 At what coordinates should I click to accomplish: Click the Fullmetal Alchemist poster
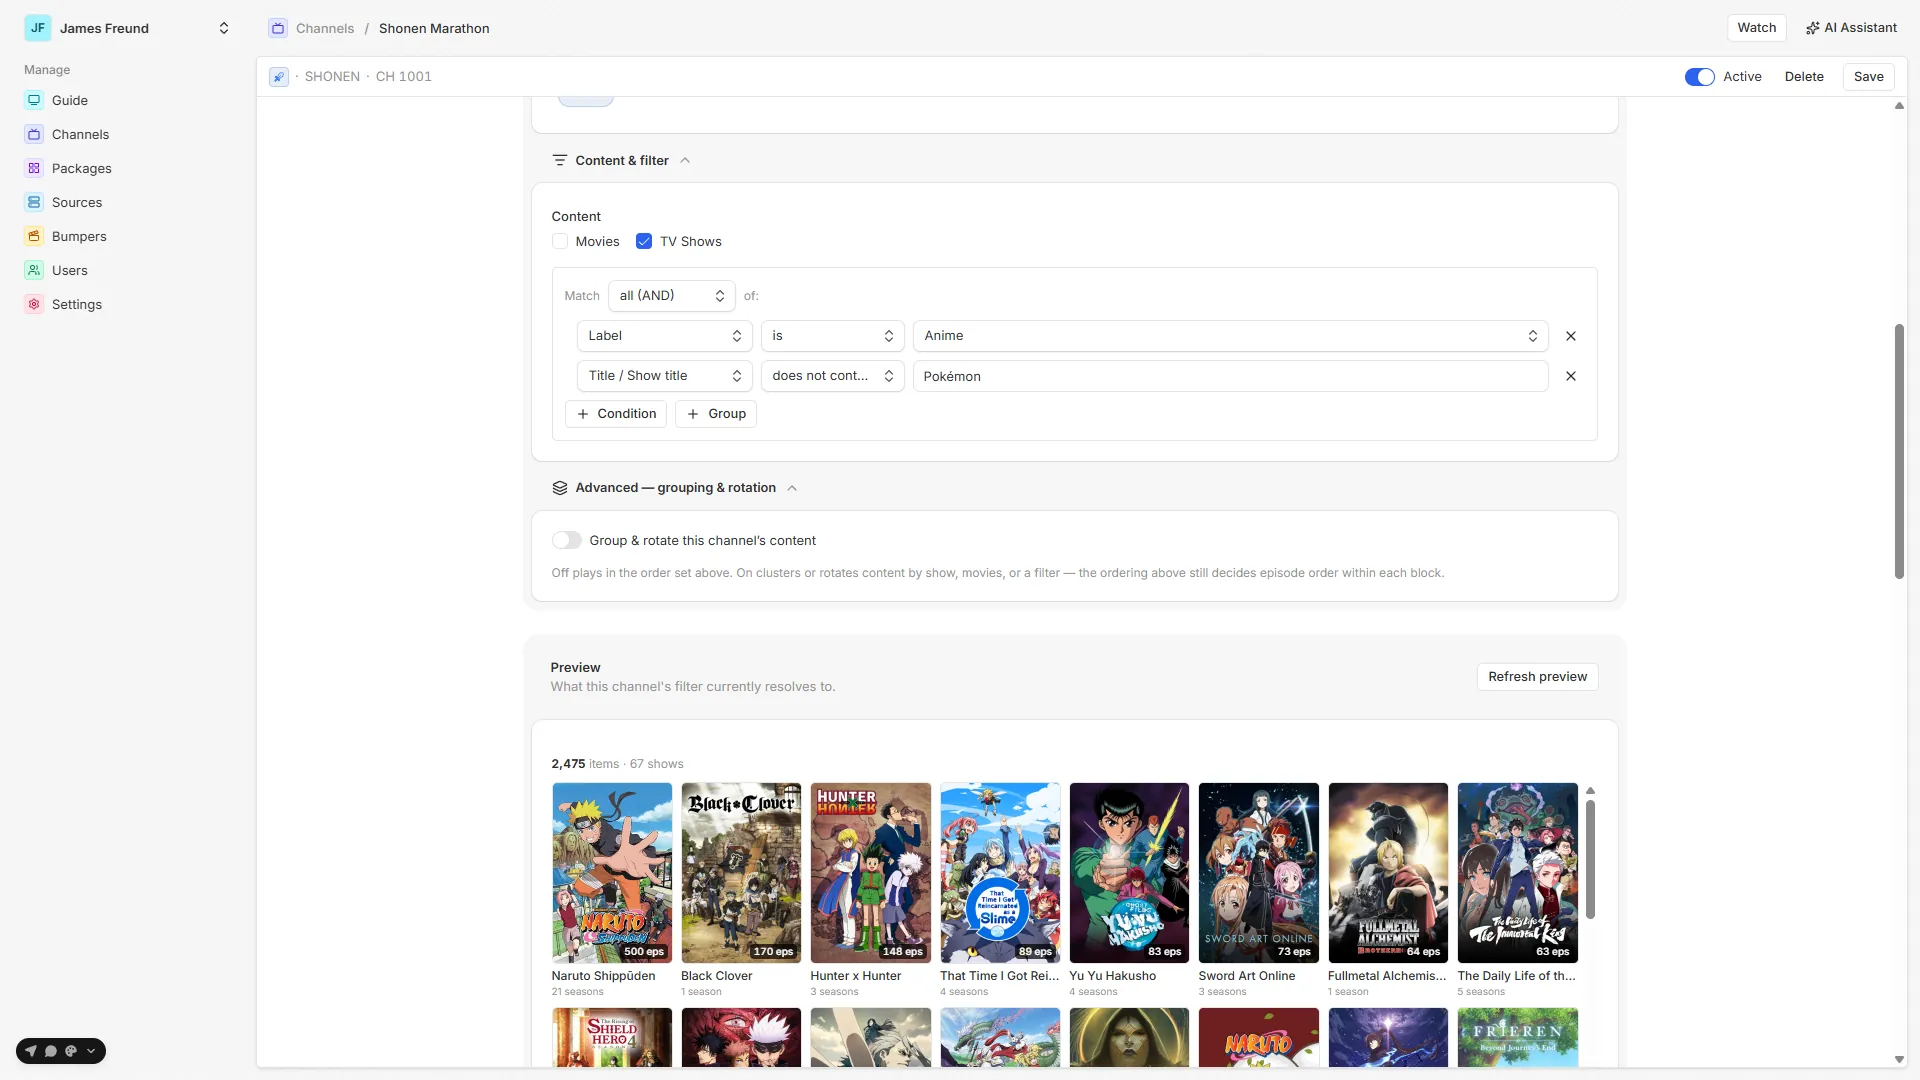tap(1389, 873)
